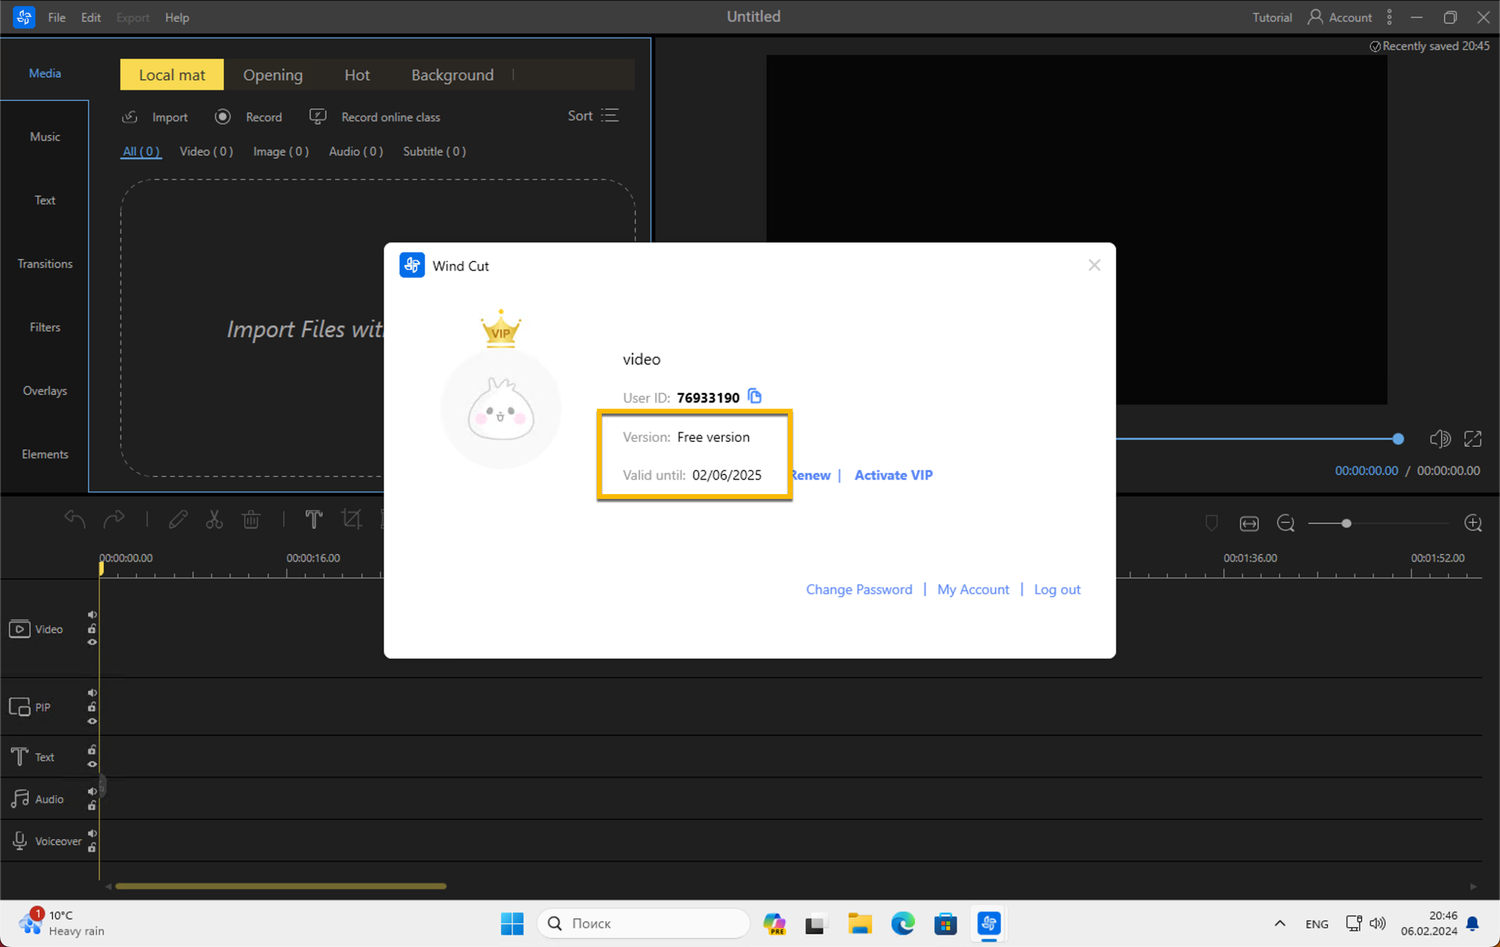Click the fit-timeline-to-width icon
Image resolution: width=1500 pixels, height=947 pixels.
[x=1249, y=523]
